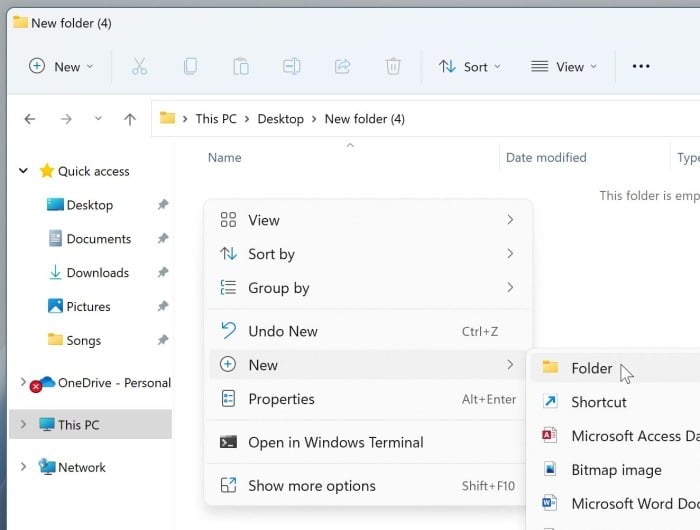Collapse the Quick access tree node
The image size is (700, 530).
tap(23, 171)
